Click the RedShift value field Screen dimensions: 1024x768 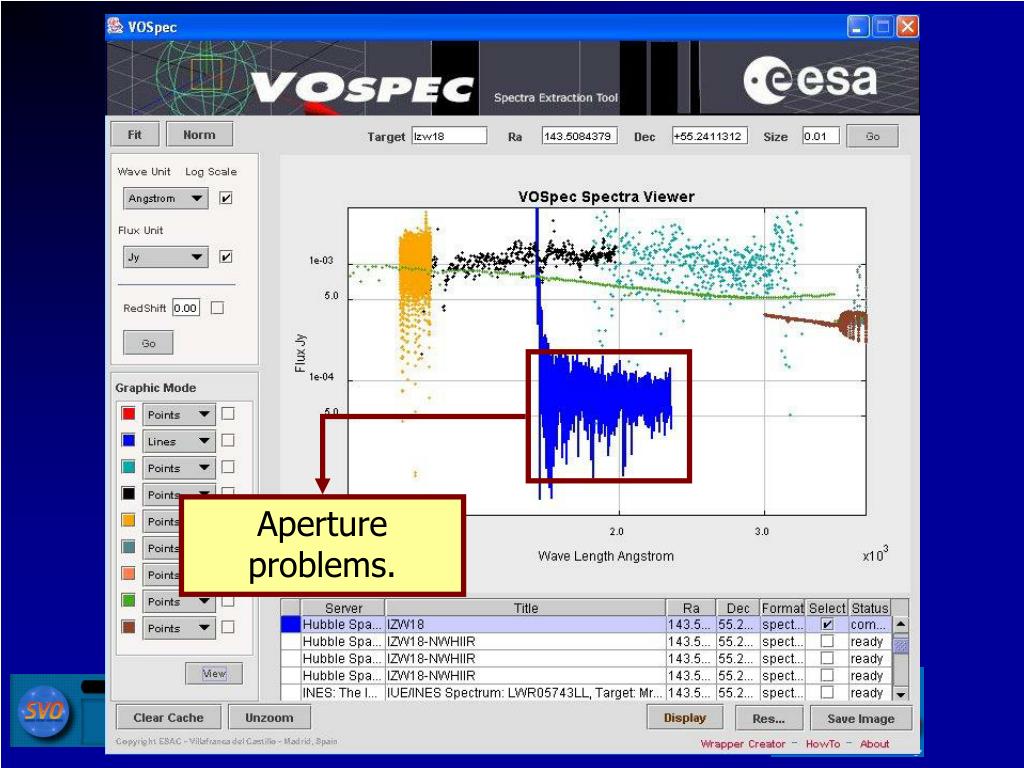[x=186, y=308]
